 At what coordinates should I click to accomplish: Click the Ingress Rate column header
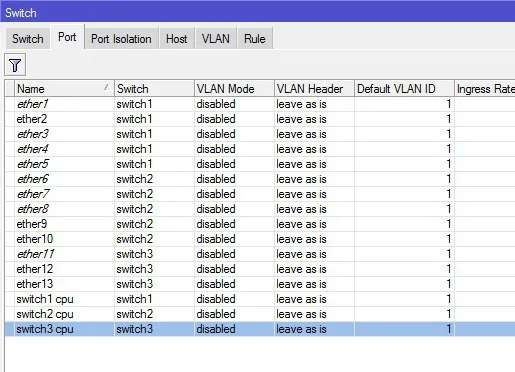coord(485,89)
